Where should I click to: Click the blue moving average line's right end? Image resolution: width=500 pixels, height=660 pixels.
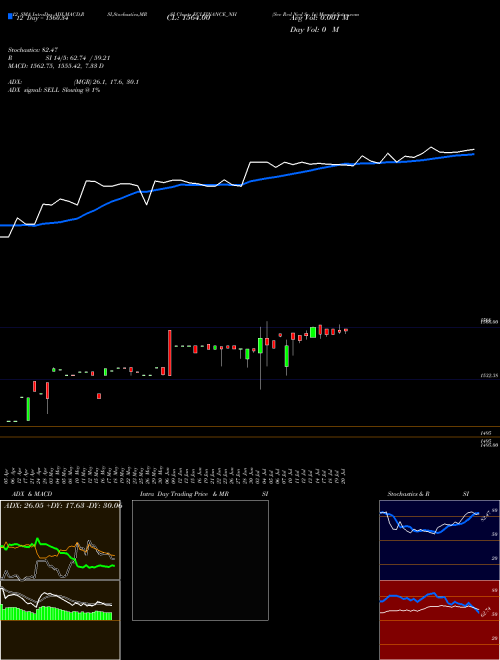[x=473, y=154]
